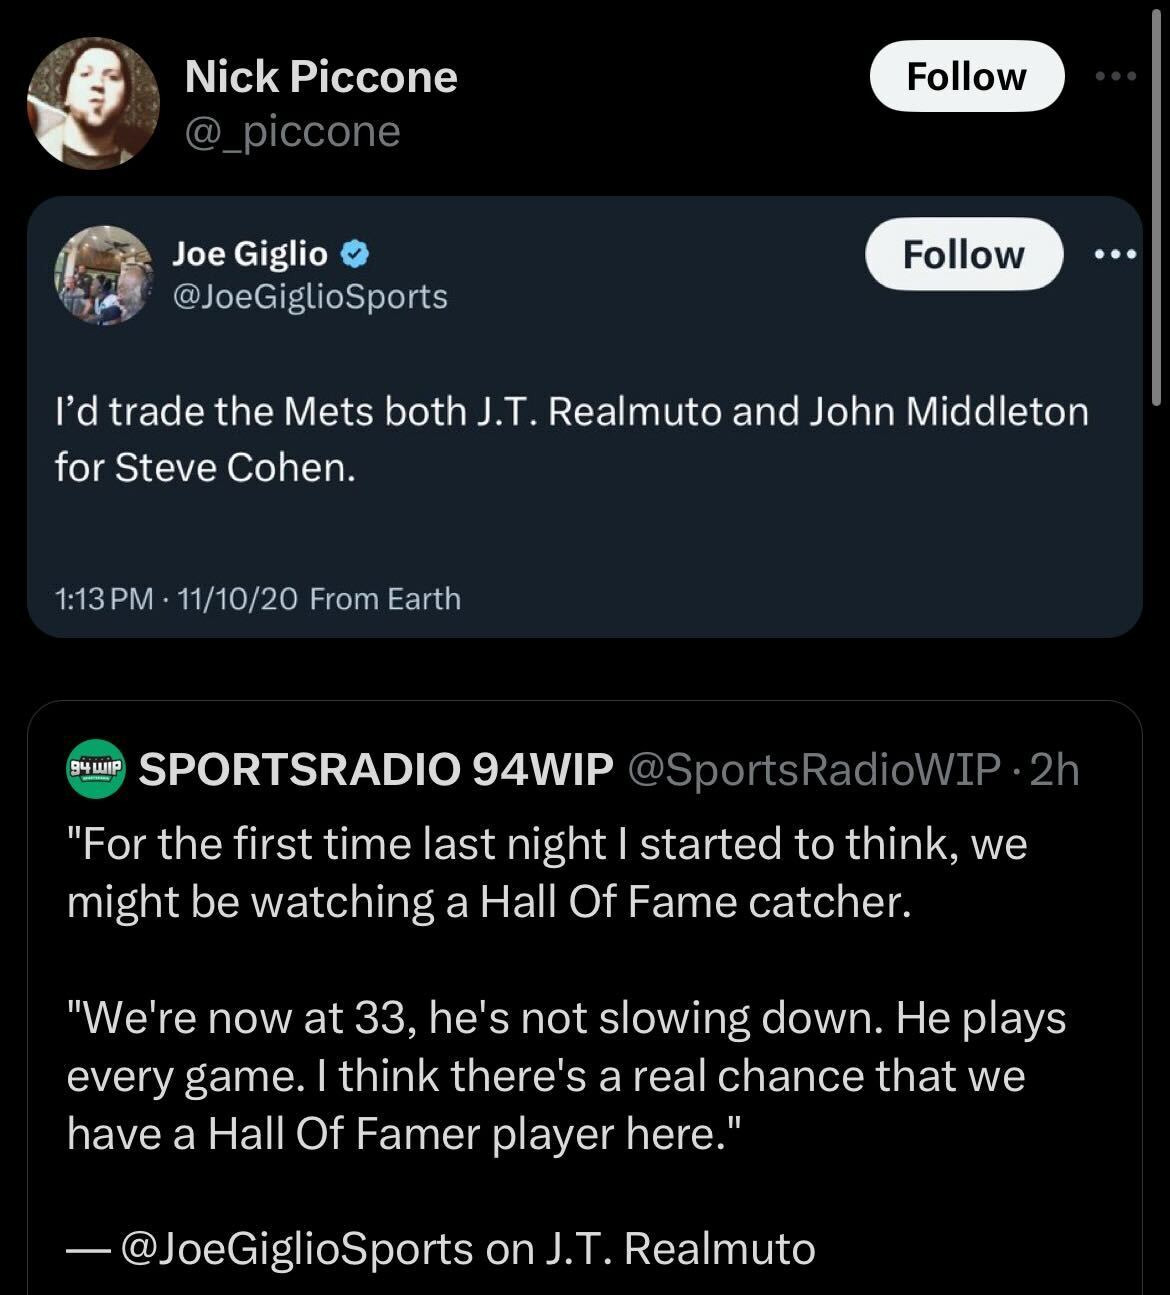Screen dimensions: 1170x1295
Task: Click the 2h timestamp on 94WIP post
Action: click(1055, 769)
